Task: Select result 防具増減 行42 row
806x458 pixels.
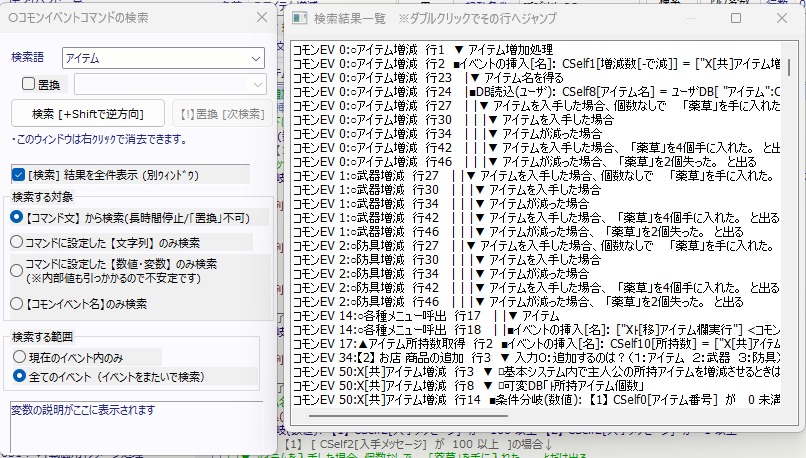Action: click(x=537, y=288)
